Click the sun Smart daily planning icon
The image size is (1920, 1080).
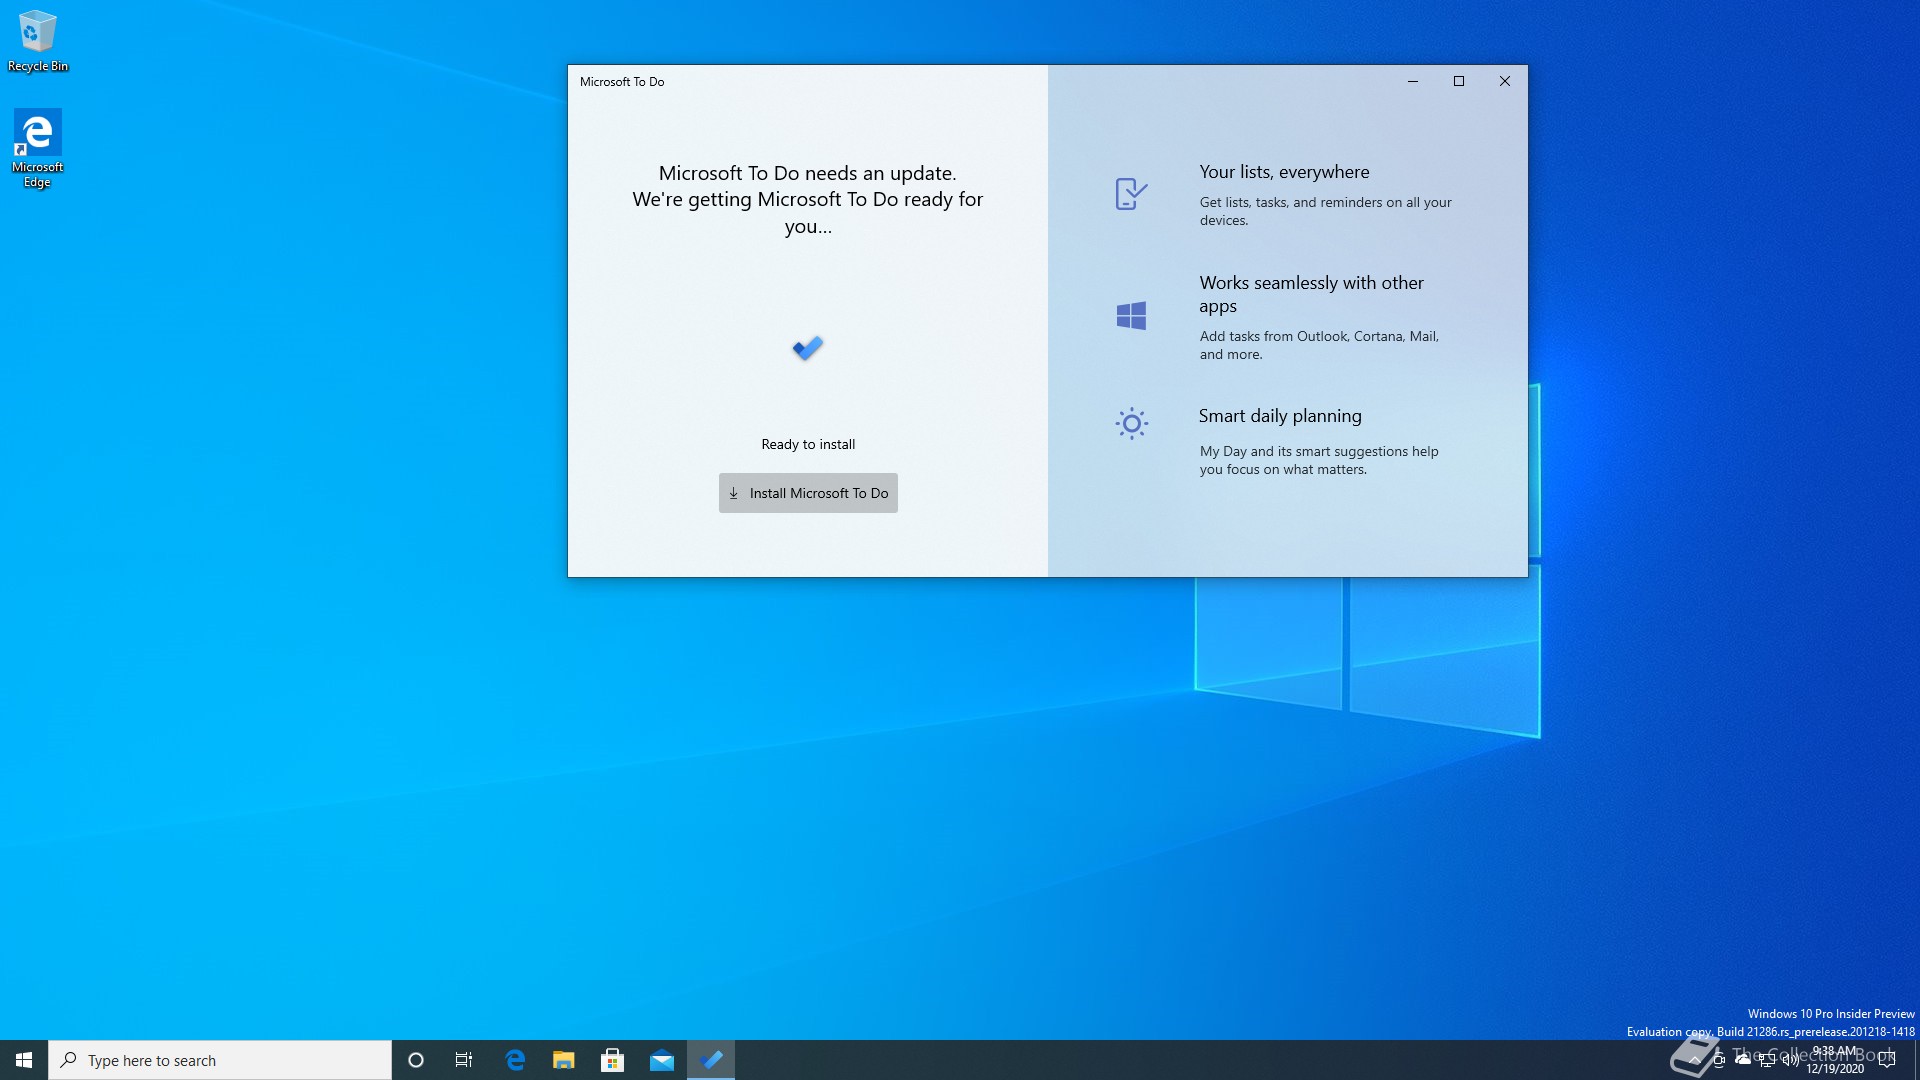tap(1131, 424)
